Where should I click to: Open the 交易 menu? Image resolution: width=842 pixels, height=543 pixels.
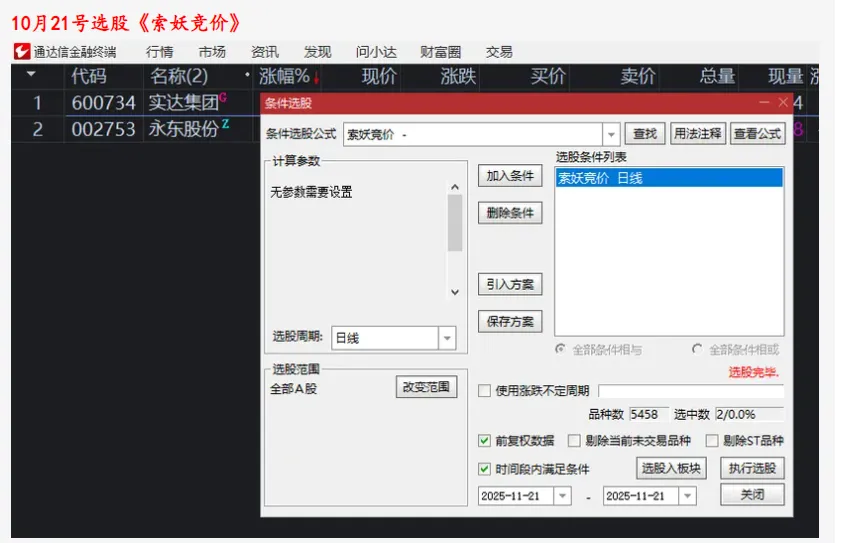[499, 52]
